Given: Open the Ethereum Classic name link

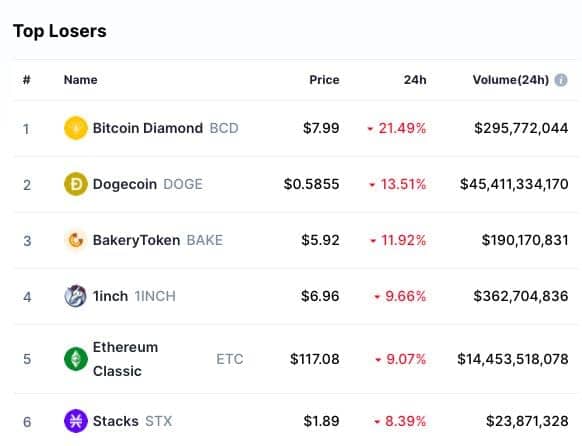Looking at the screenshot, I should click(125, 359).
